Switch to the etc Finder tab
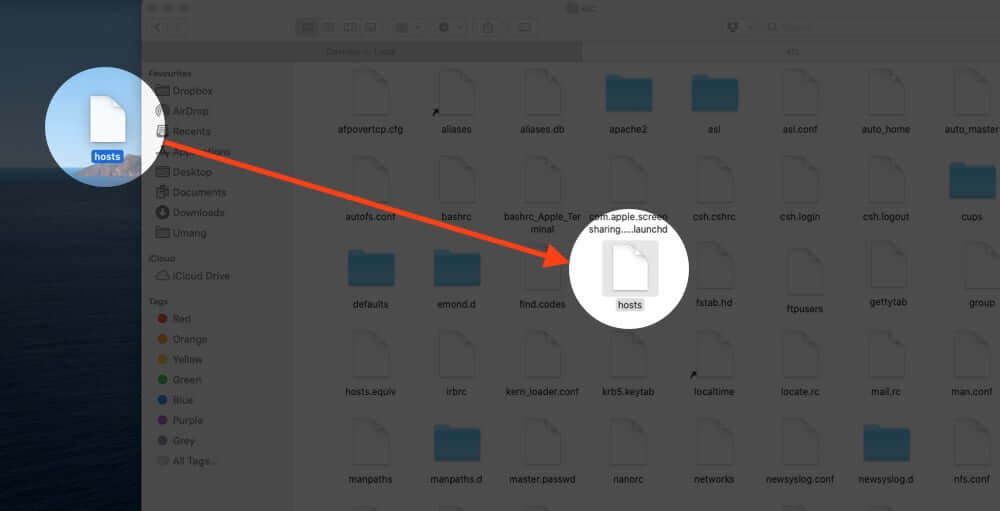The image size is (1000, 511). (791, 52)
